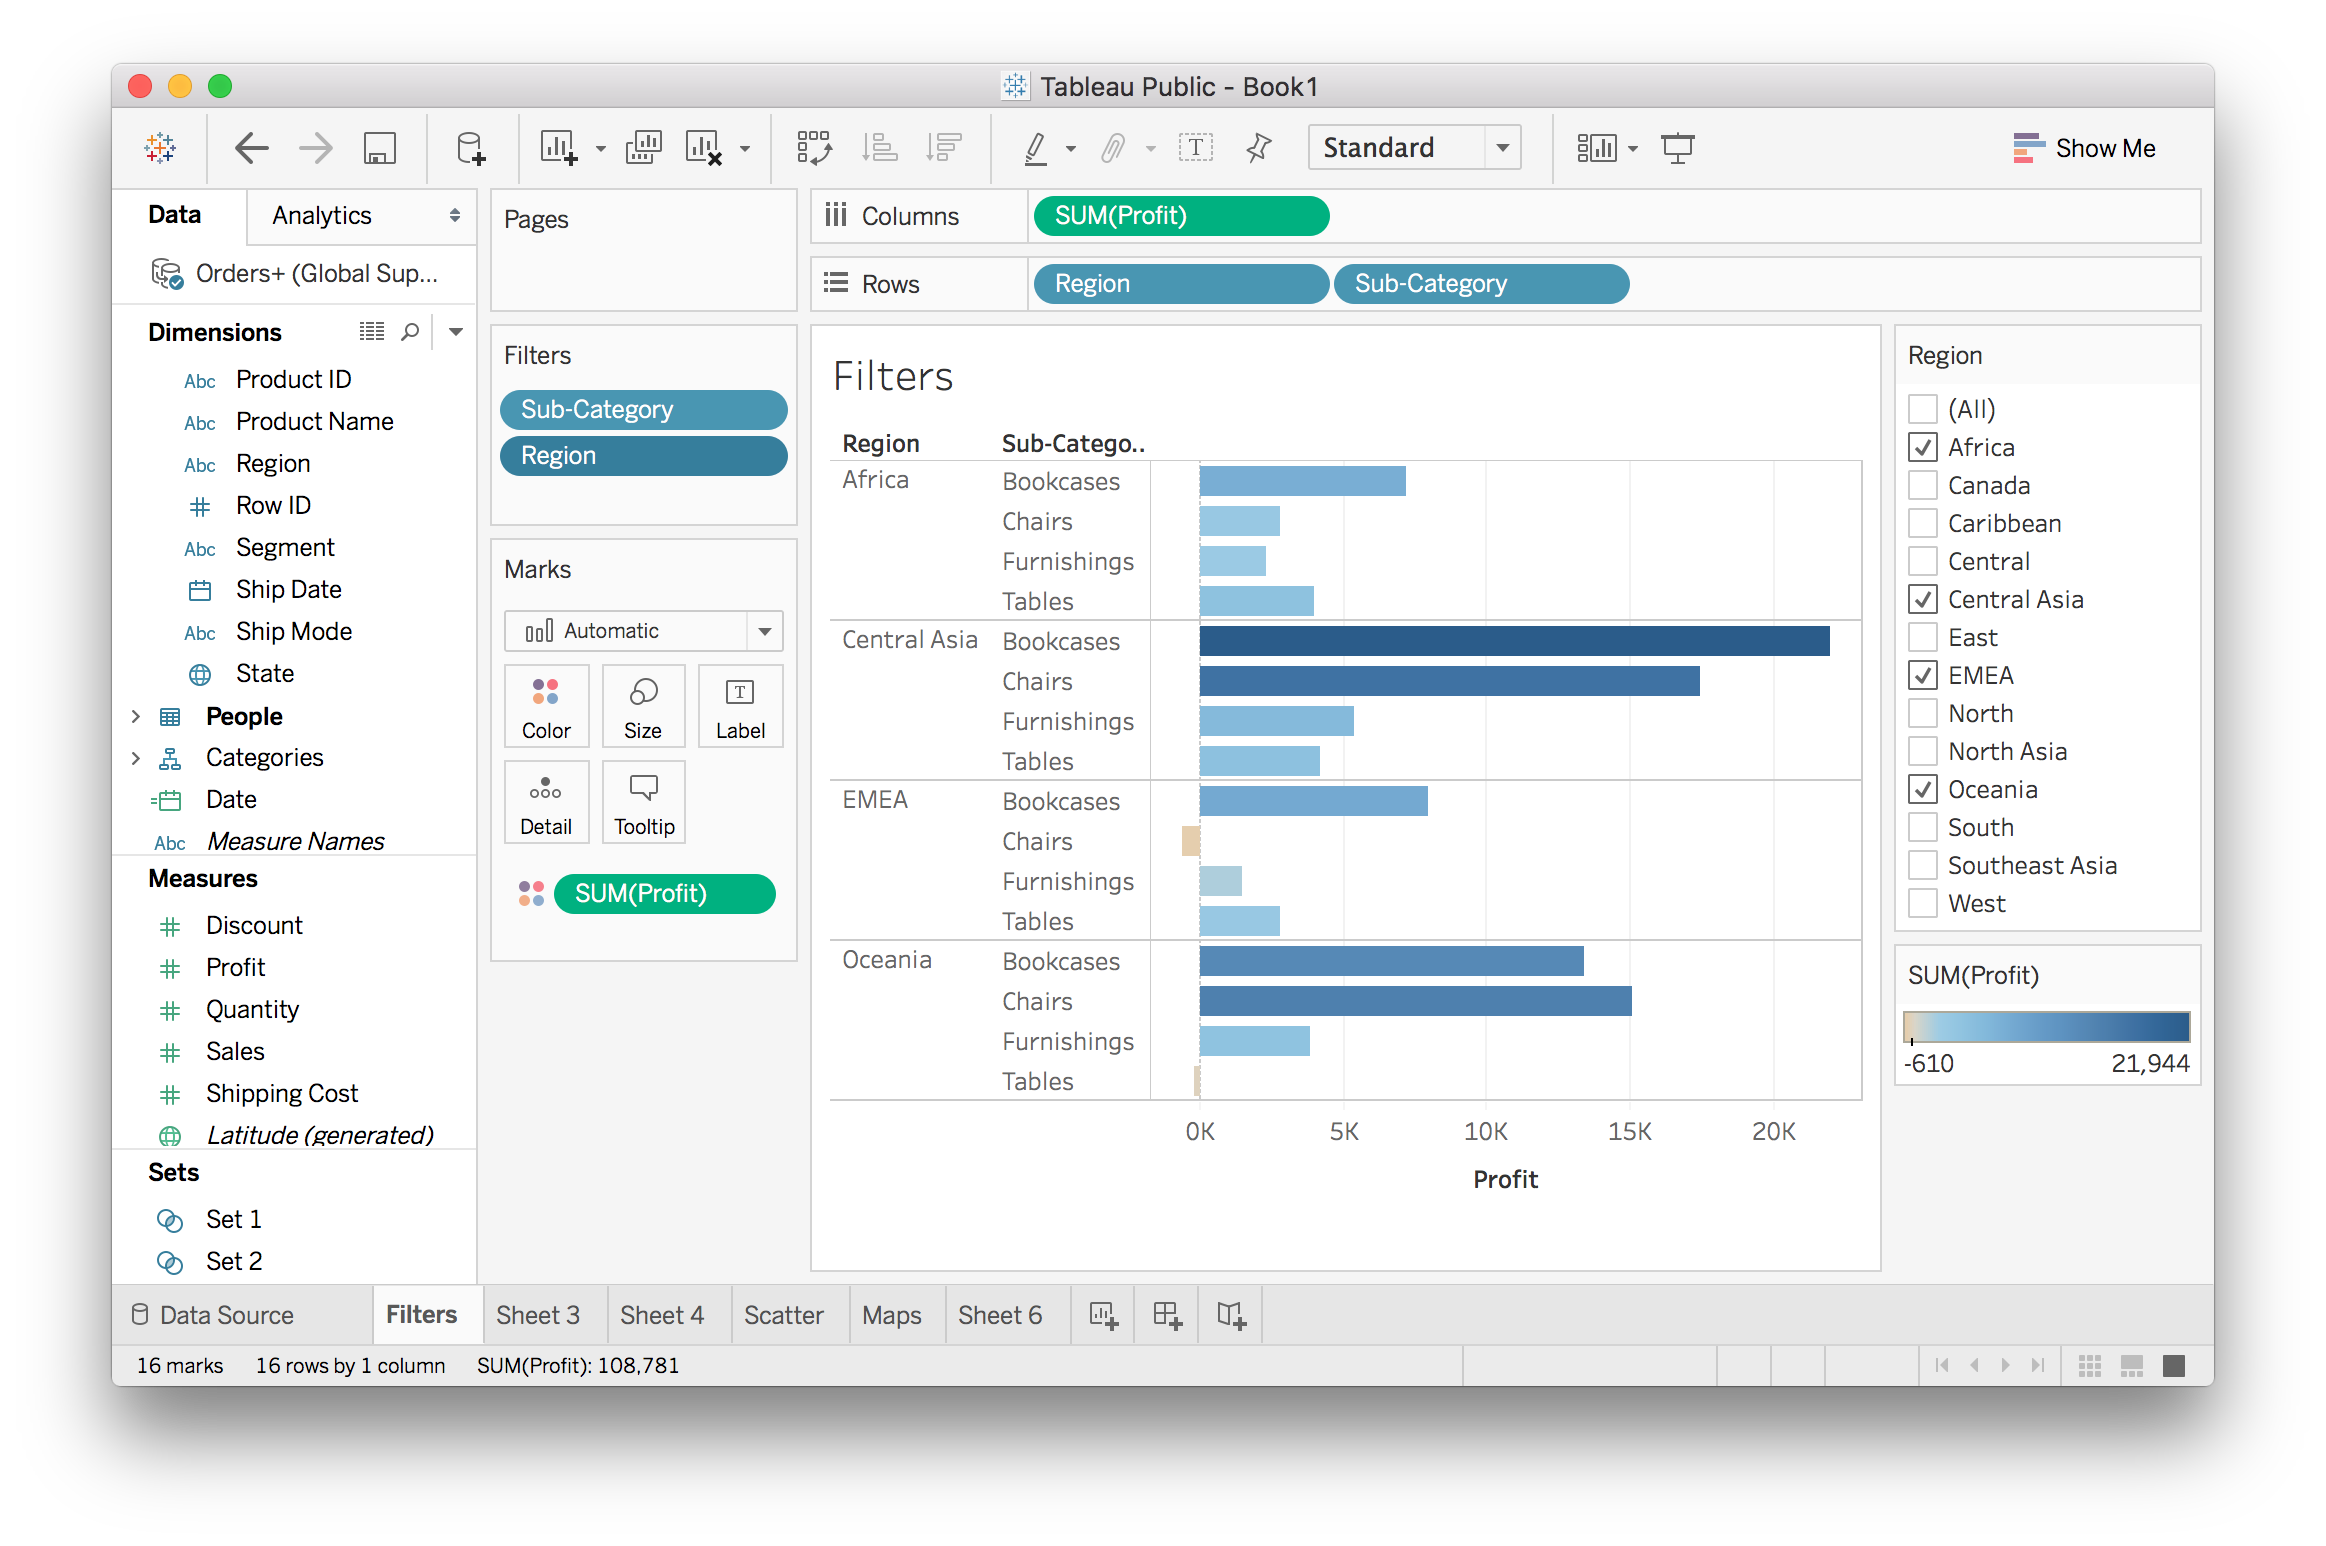Click the search icon in Dimensions header
The height and width of the screenshot is (1546, 2326).
410,332
